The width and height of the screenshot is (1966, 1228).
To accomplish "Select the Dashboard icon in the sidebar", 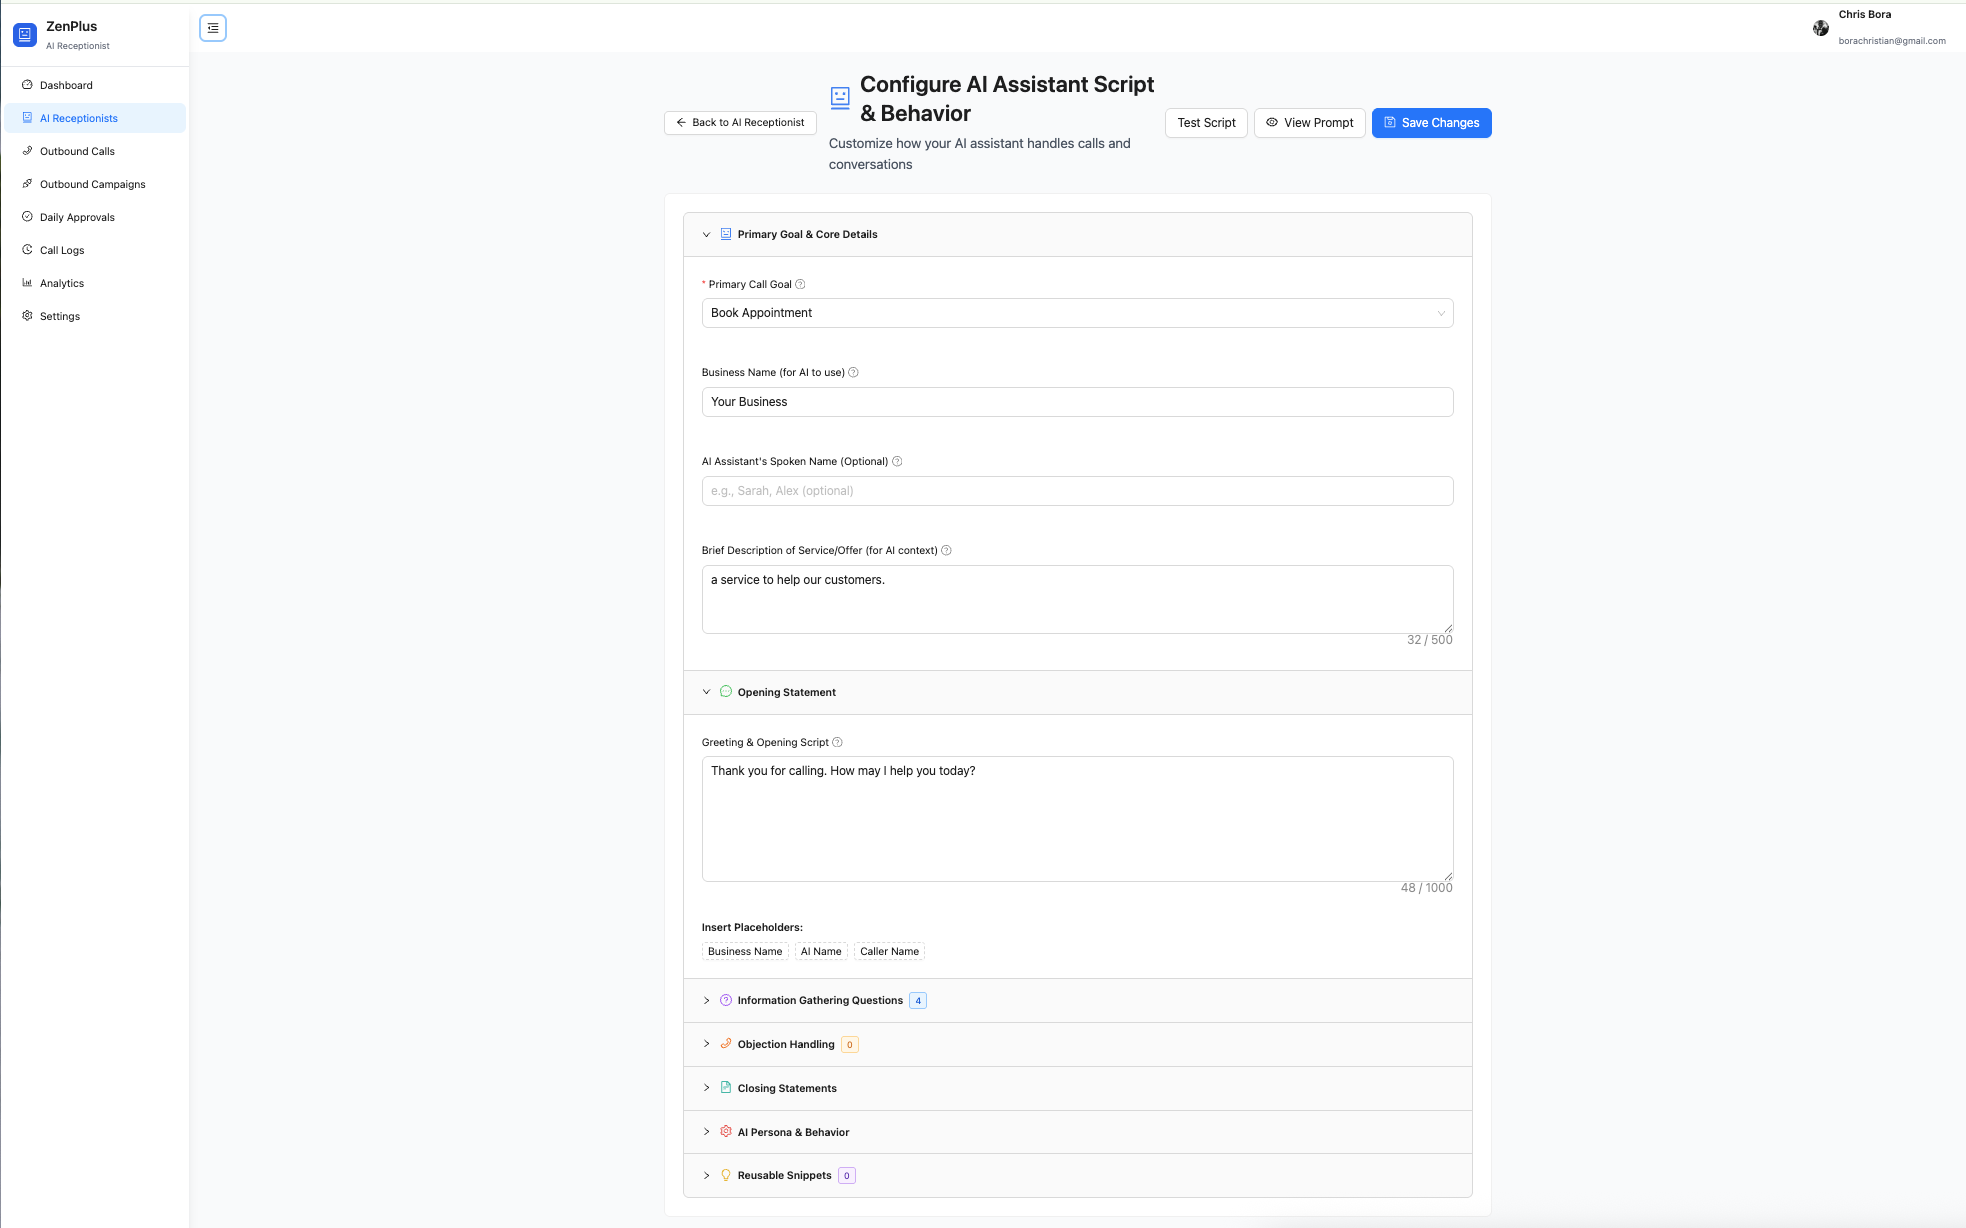I will (28, 84).
